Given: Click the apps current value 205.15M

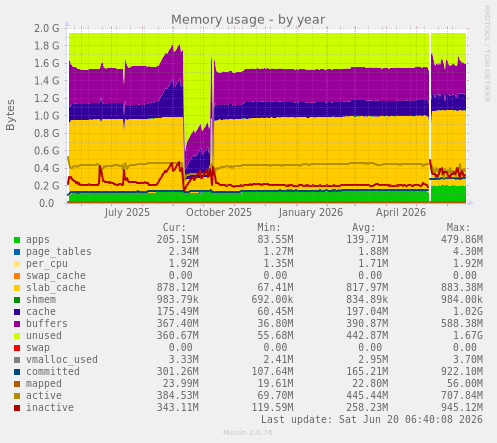Looking at the screenshot, I should [x=178, y=240].
